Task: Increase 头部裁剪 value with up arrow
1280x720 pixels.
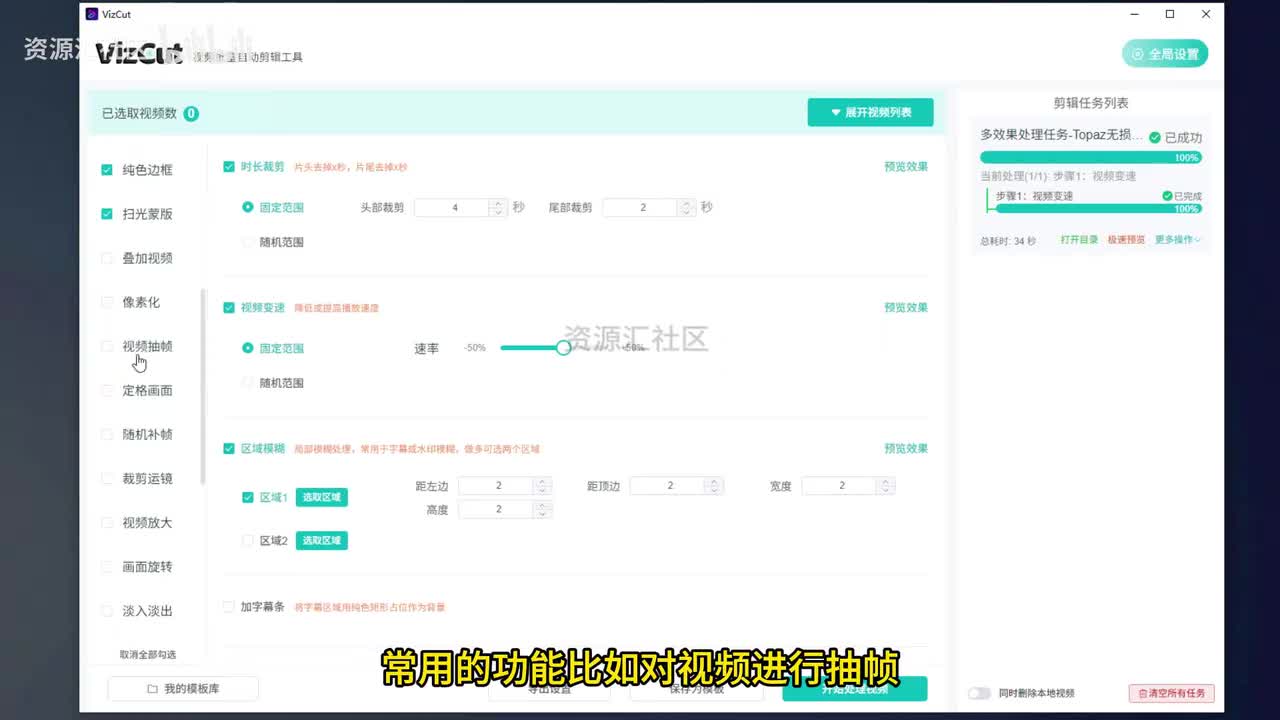Action: point(498,203)
